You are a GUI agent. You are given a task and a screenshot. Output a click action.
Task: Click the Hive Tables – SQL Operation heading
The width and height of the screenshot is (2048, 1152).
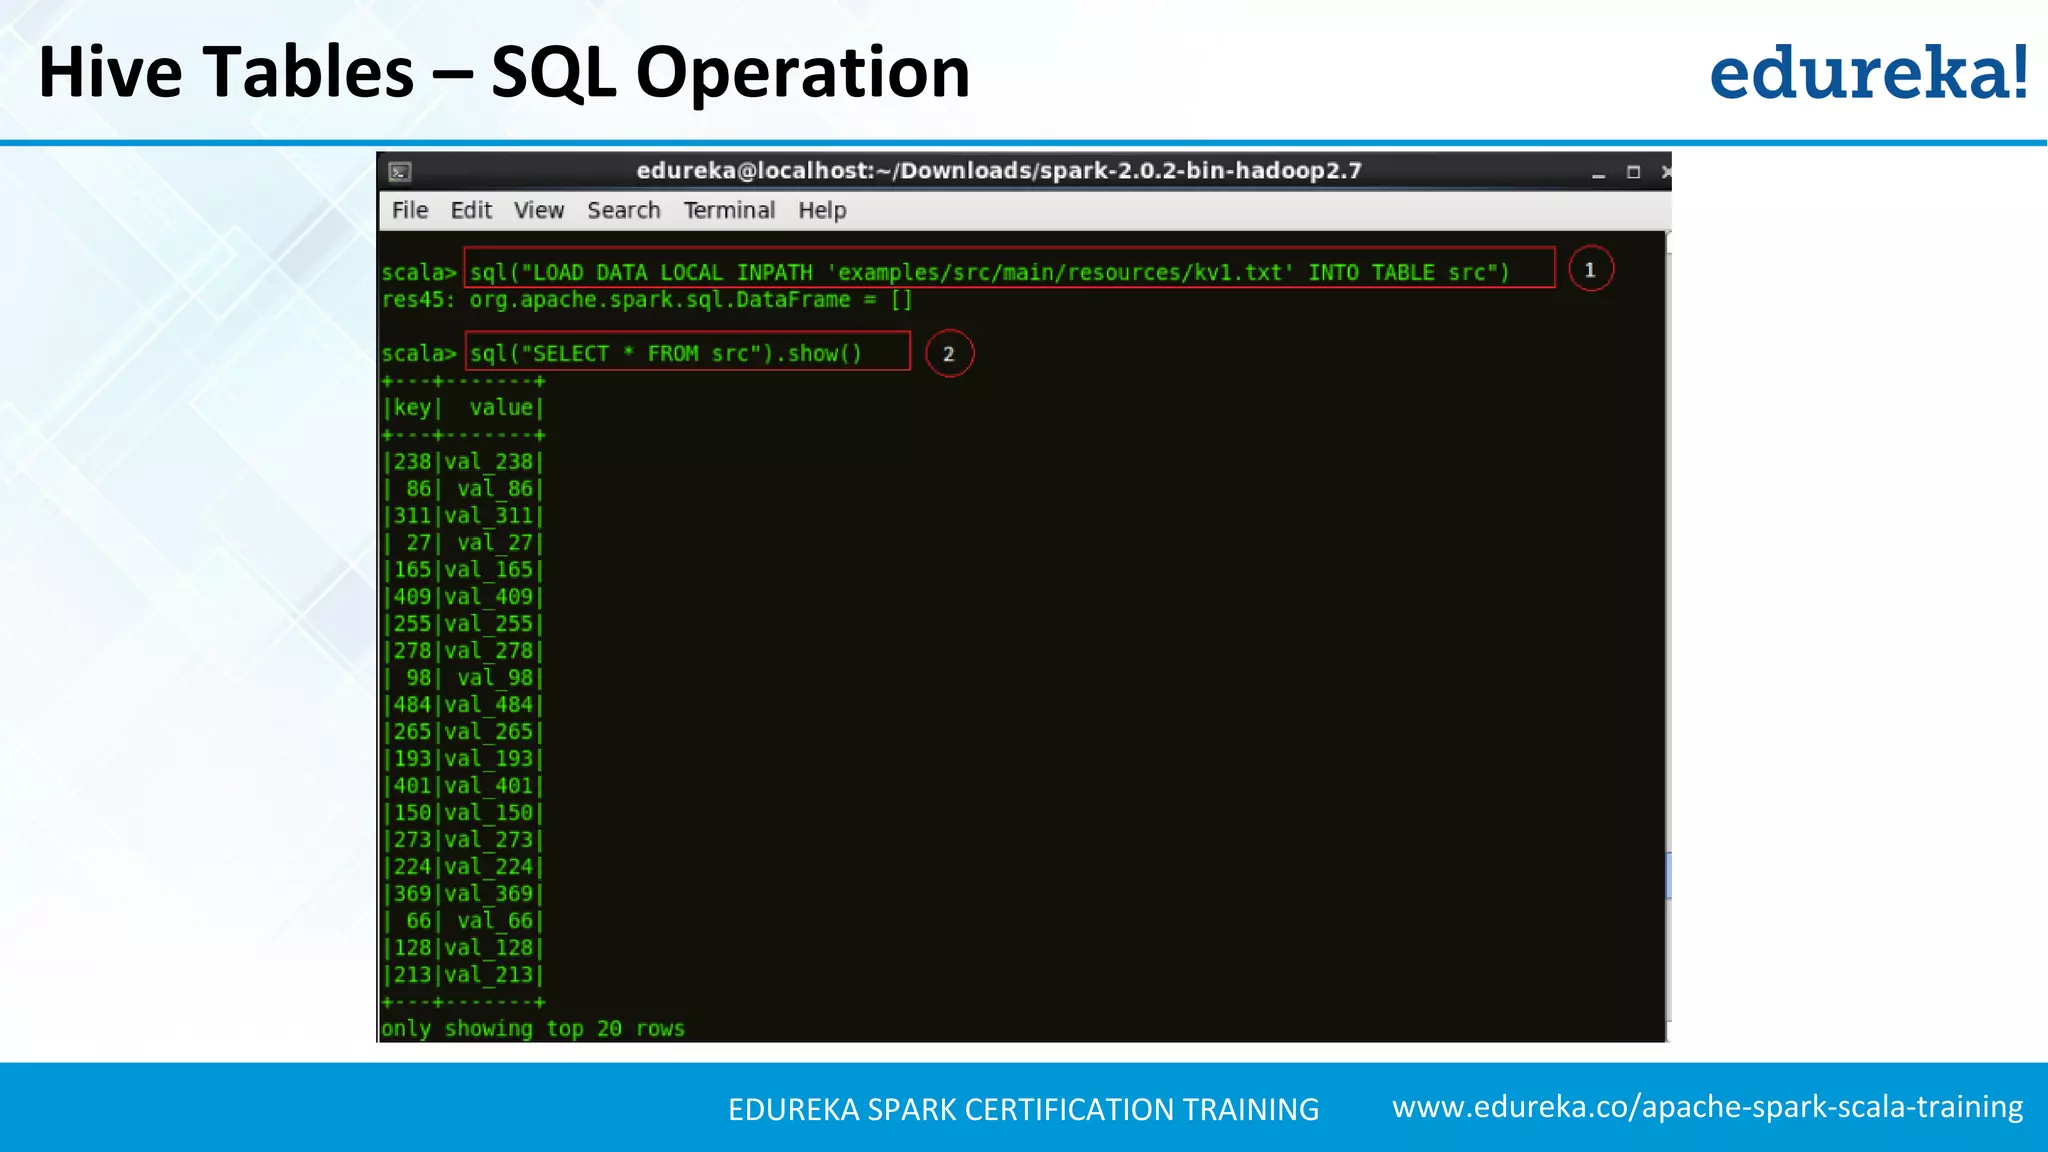(x=504, y=72)
